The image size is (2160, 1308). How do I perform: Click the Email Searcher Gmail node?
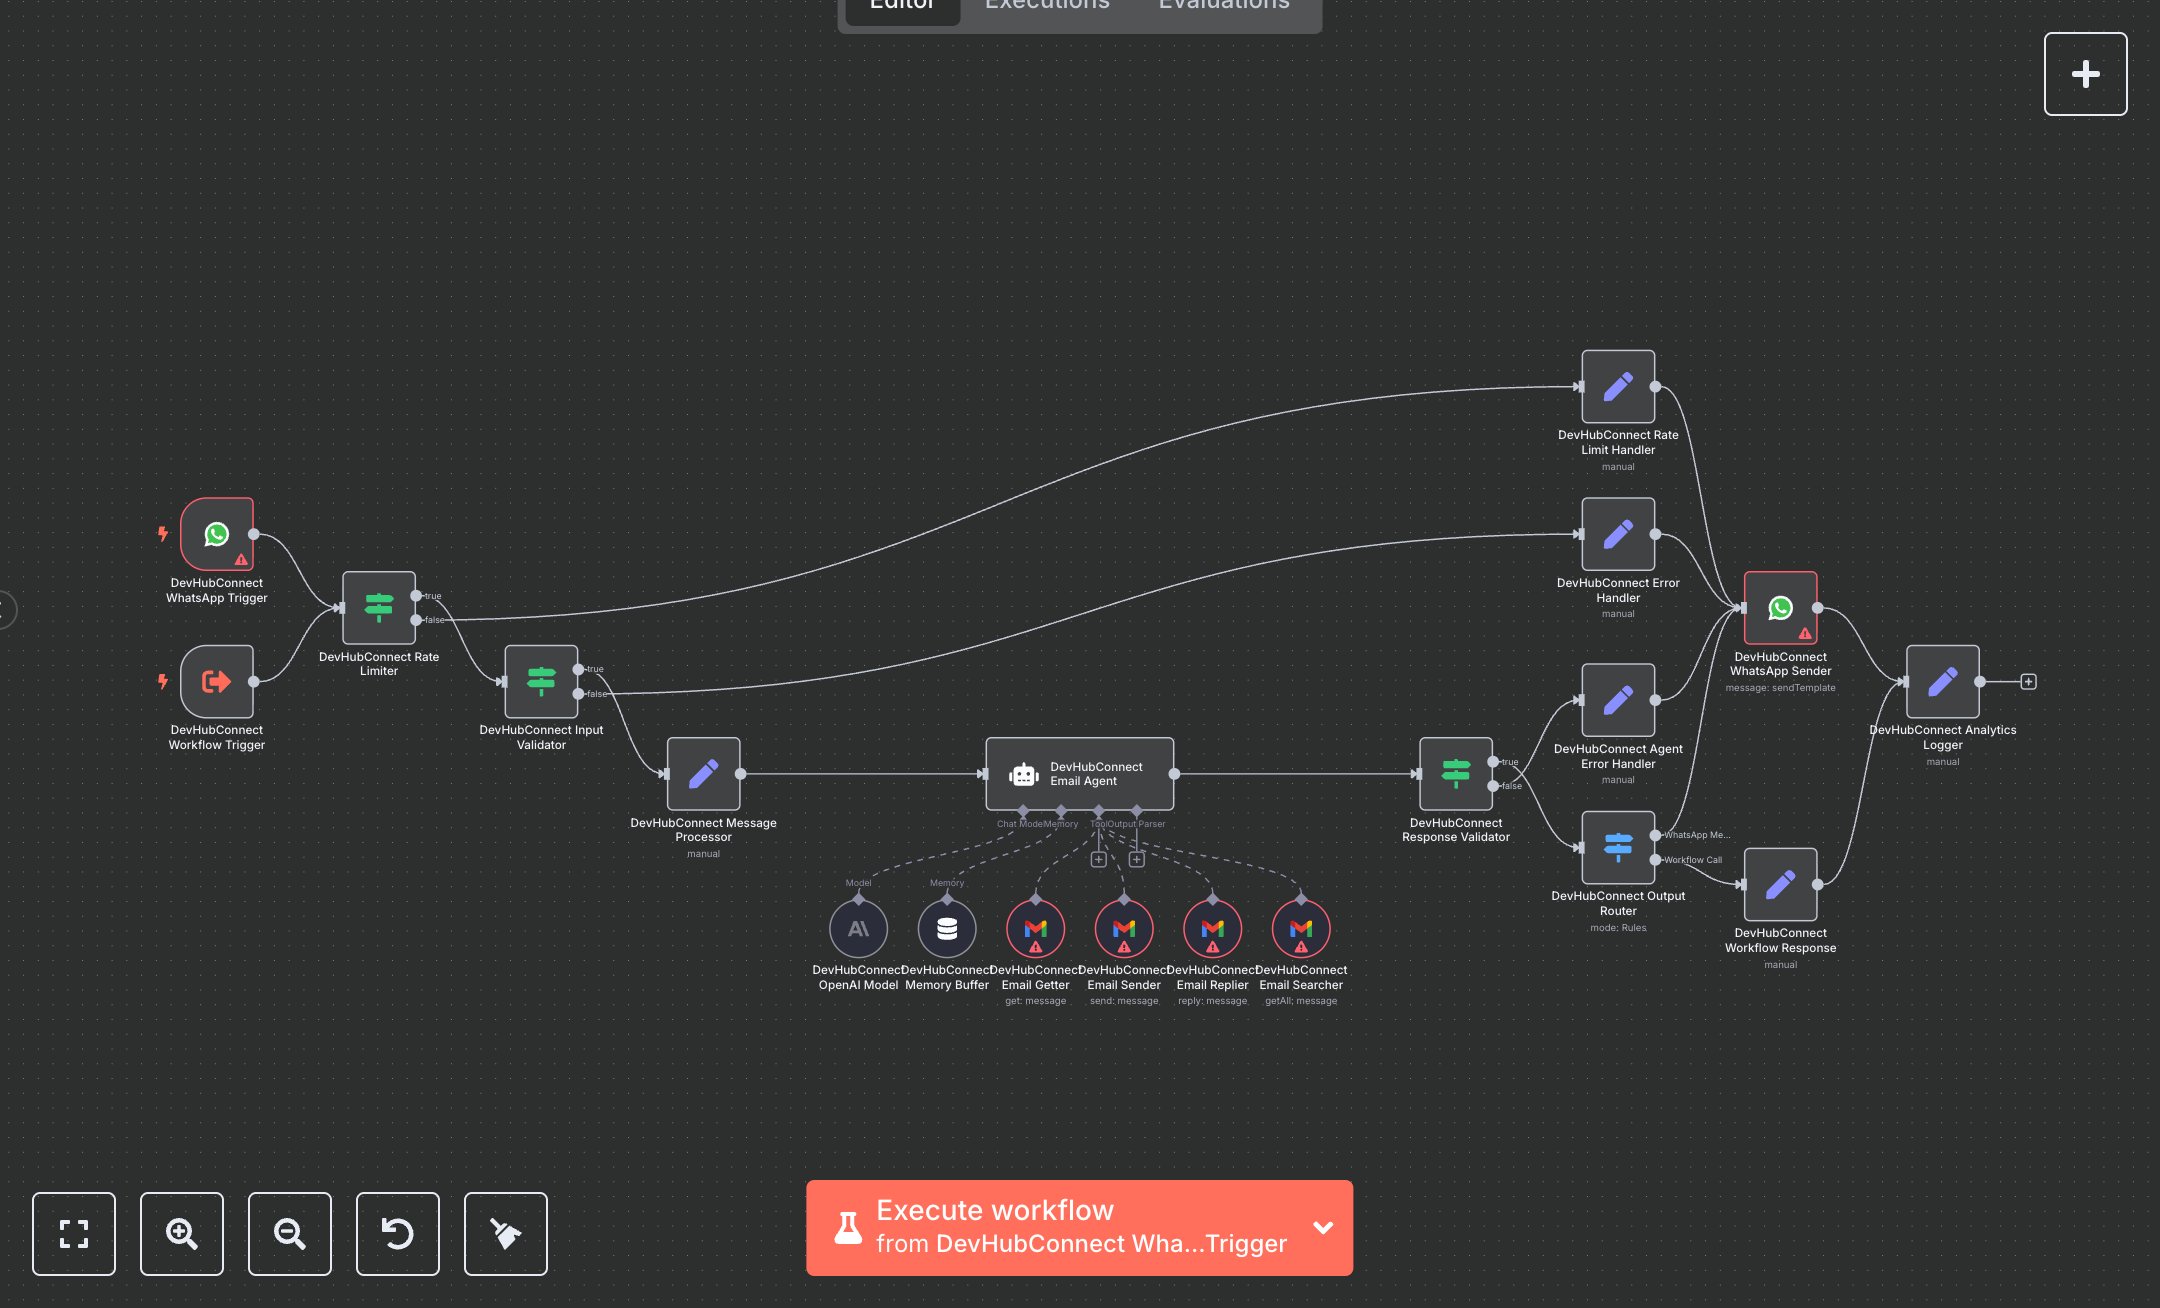click(1300, 929)
